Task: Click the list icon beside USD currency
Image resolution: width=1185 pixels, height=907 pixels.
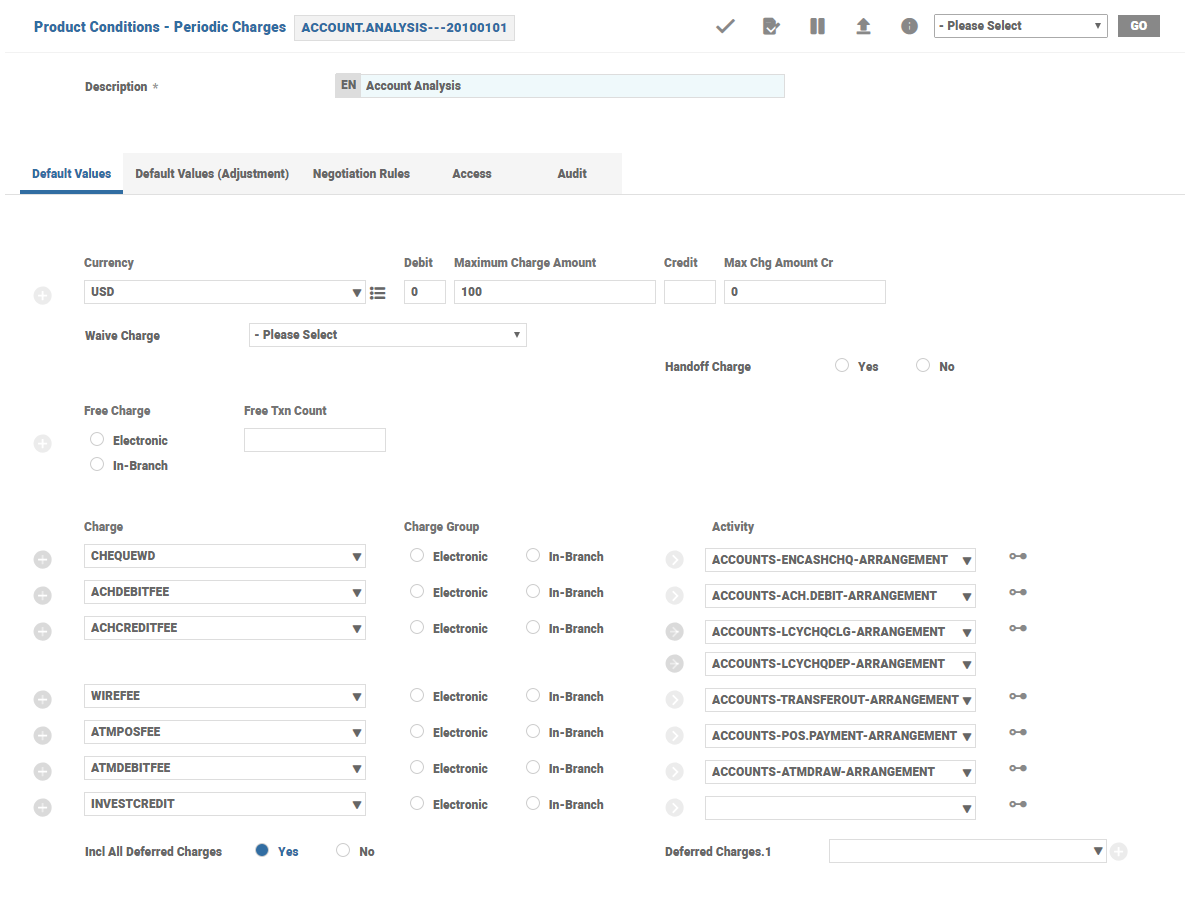Action: (377, 293)
